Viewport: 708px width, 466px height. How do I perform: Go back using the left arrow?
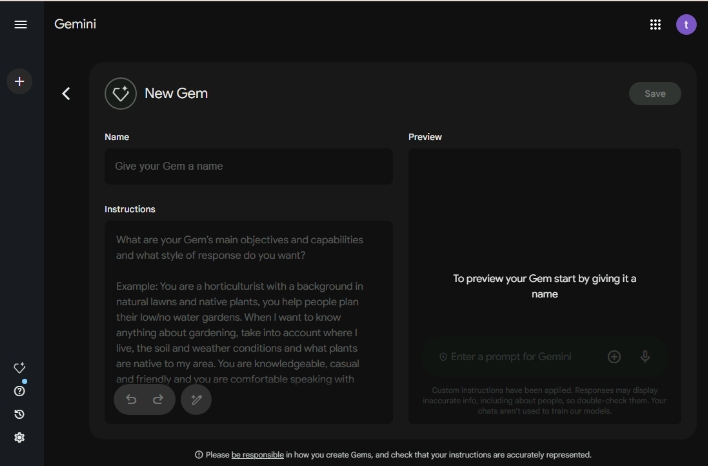[x=66, y=93]
